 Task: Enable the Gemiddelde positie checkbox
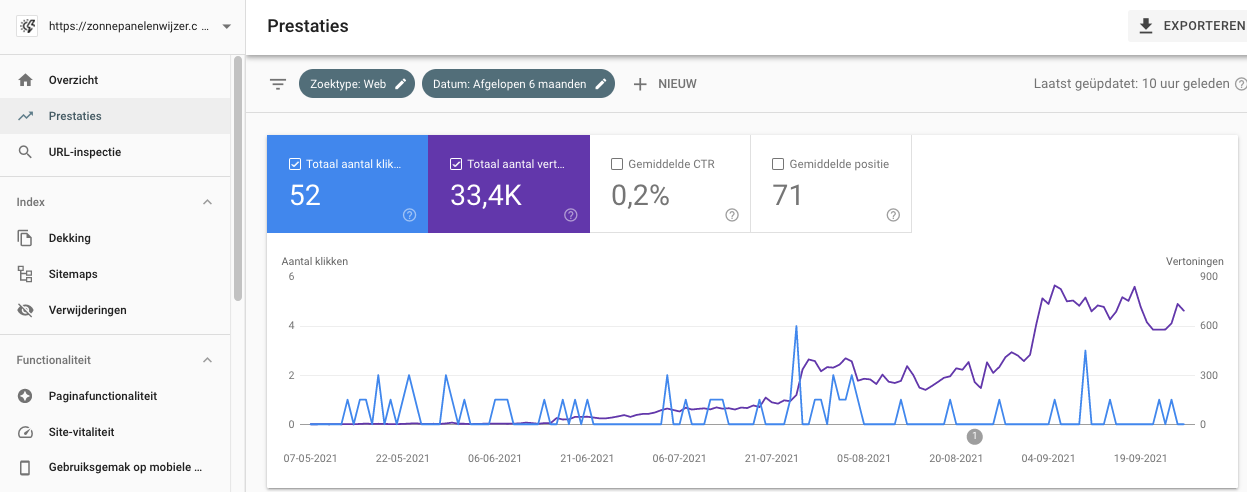pos(778,164)
